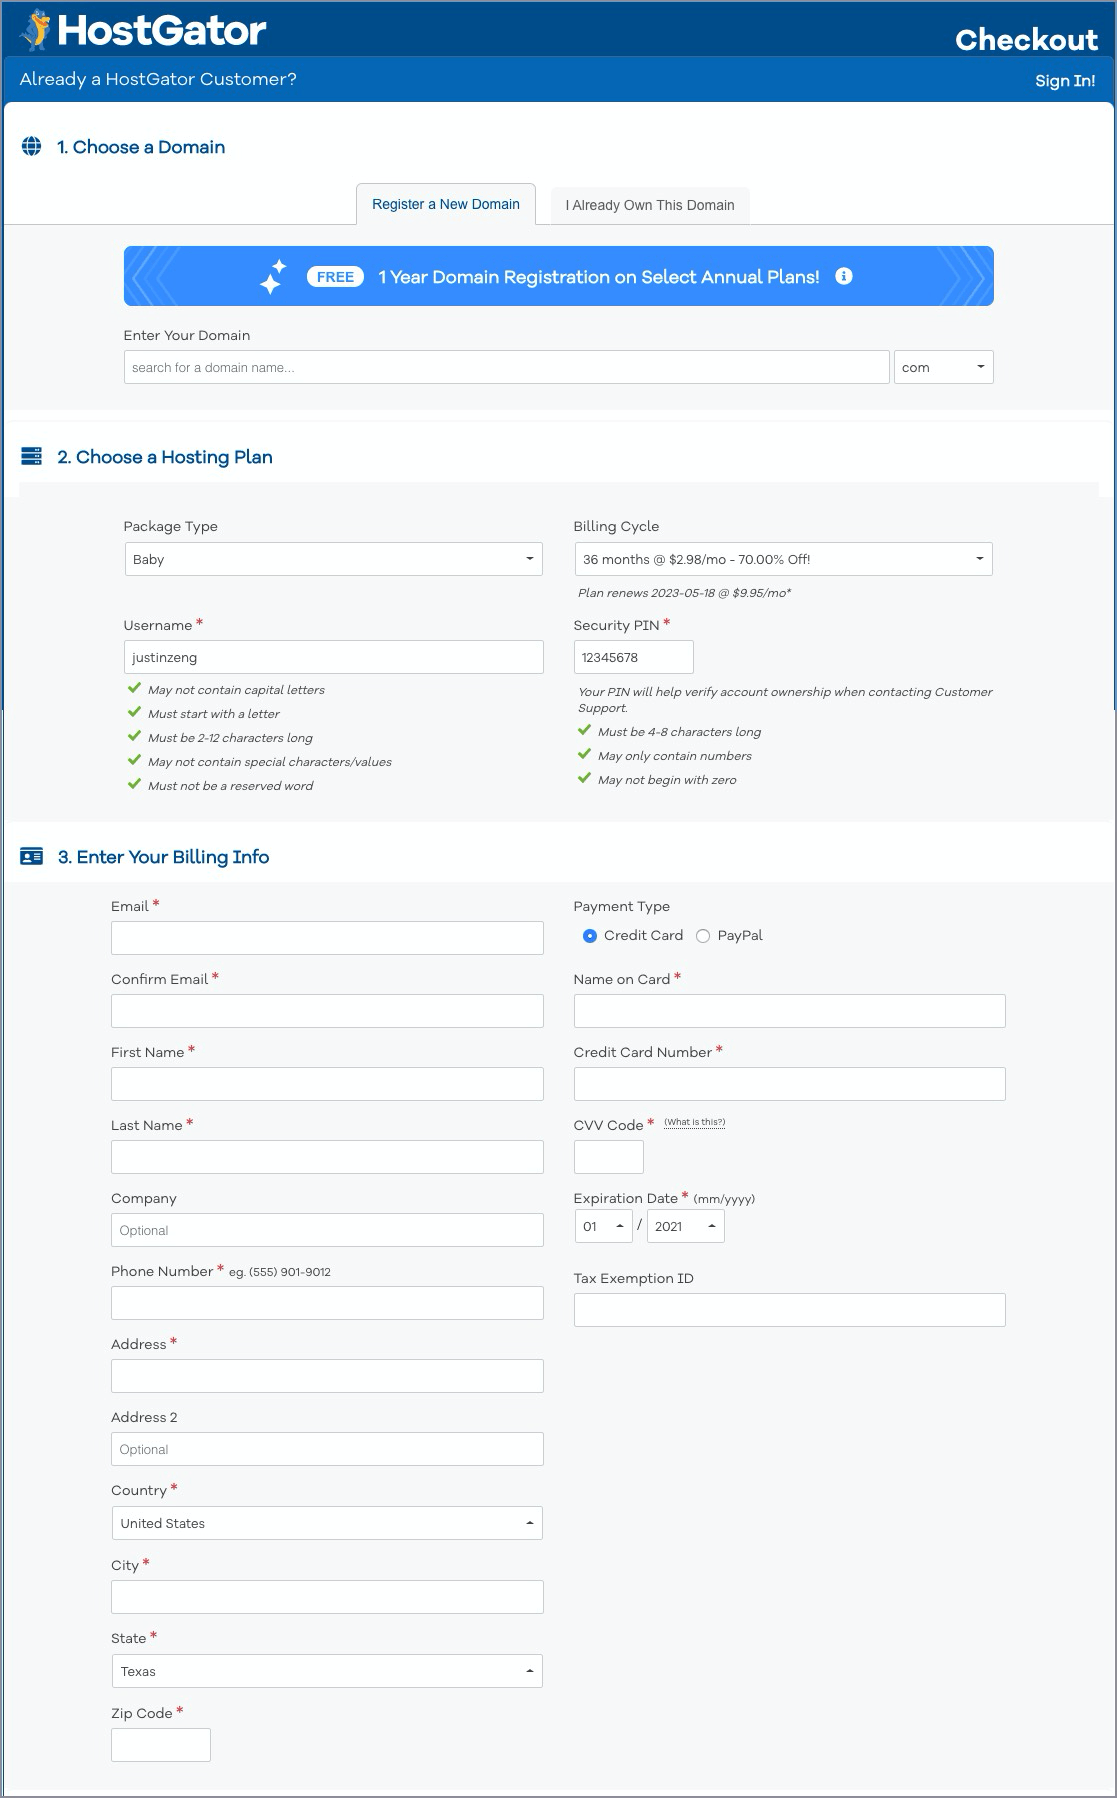Click 'Must not be a reserved word' rule
The width and height of the screenshot is (1117, 1798).
(230, 786)
